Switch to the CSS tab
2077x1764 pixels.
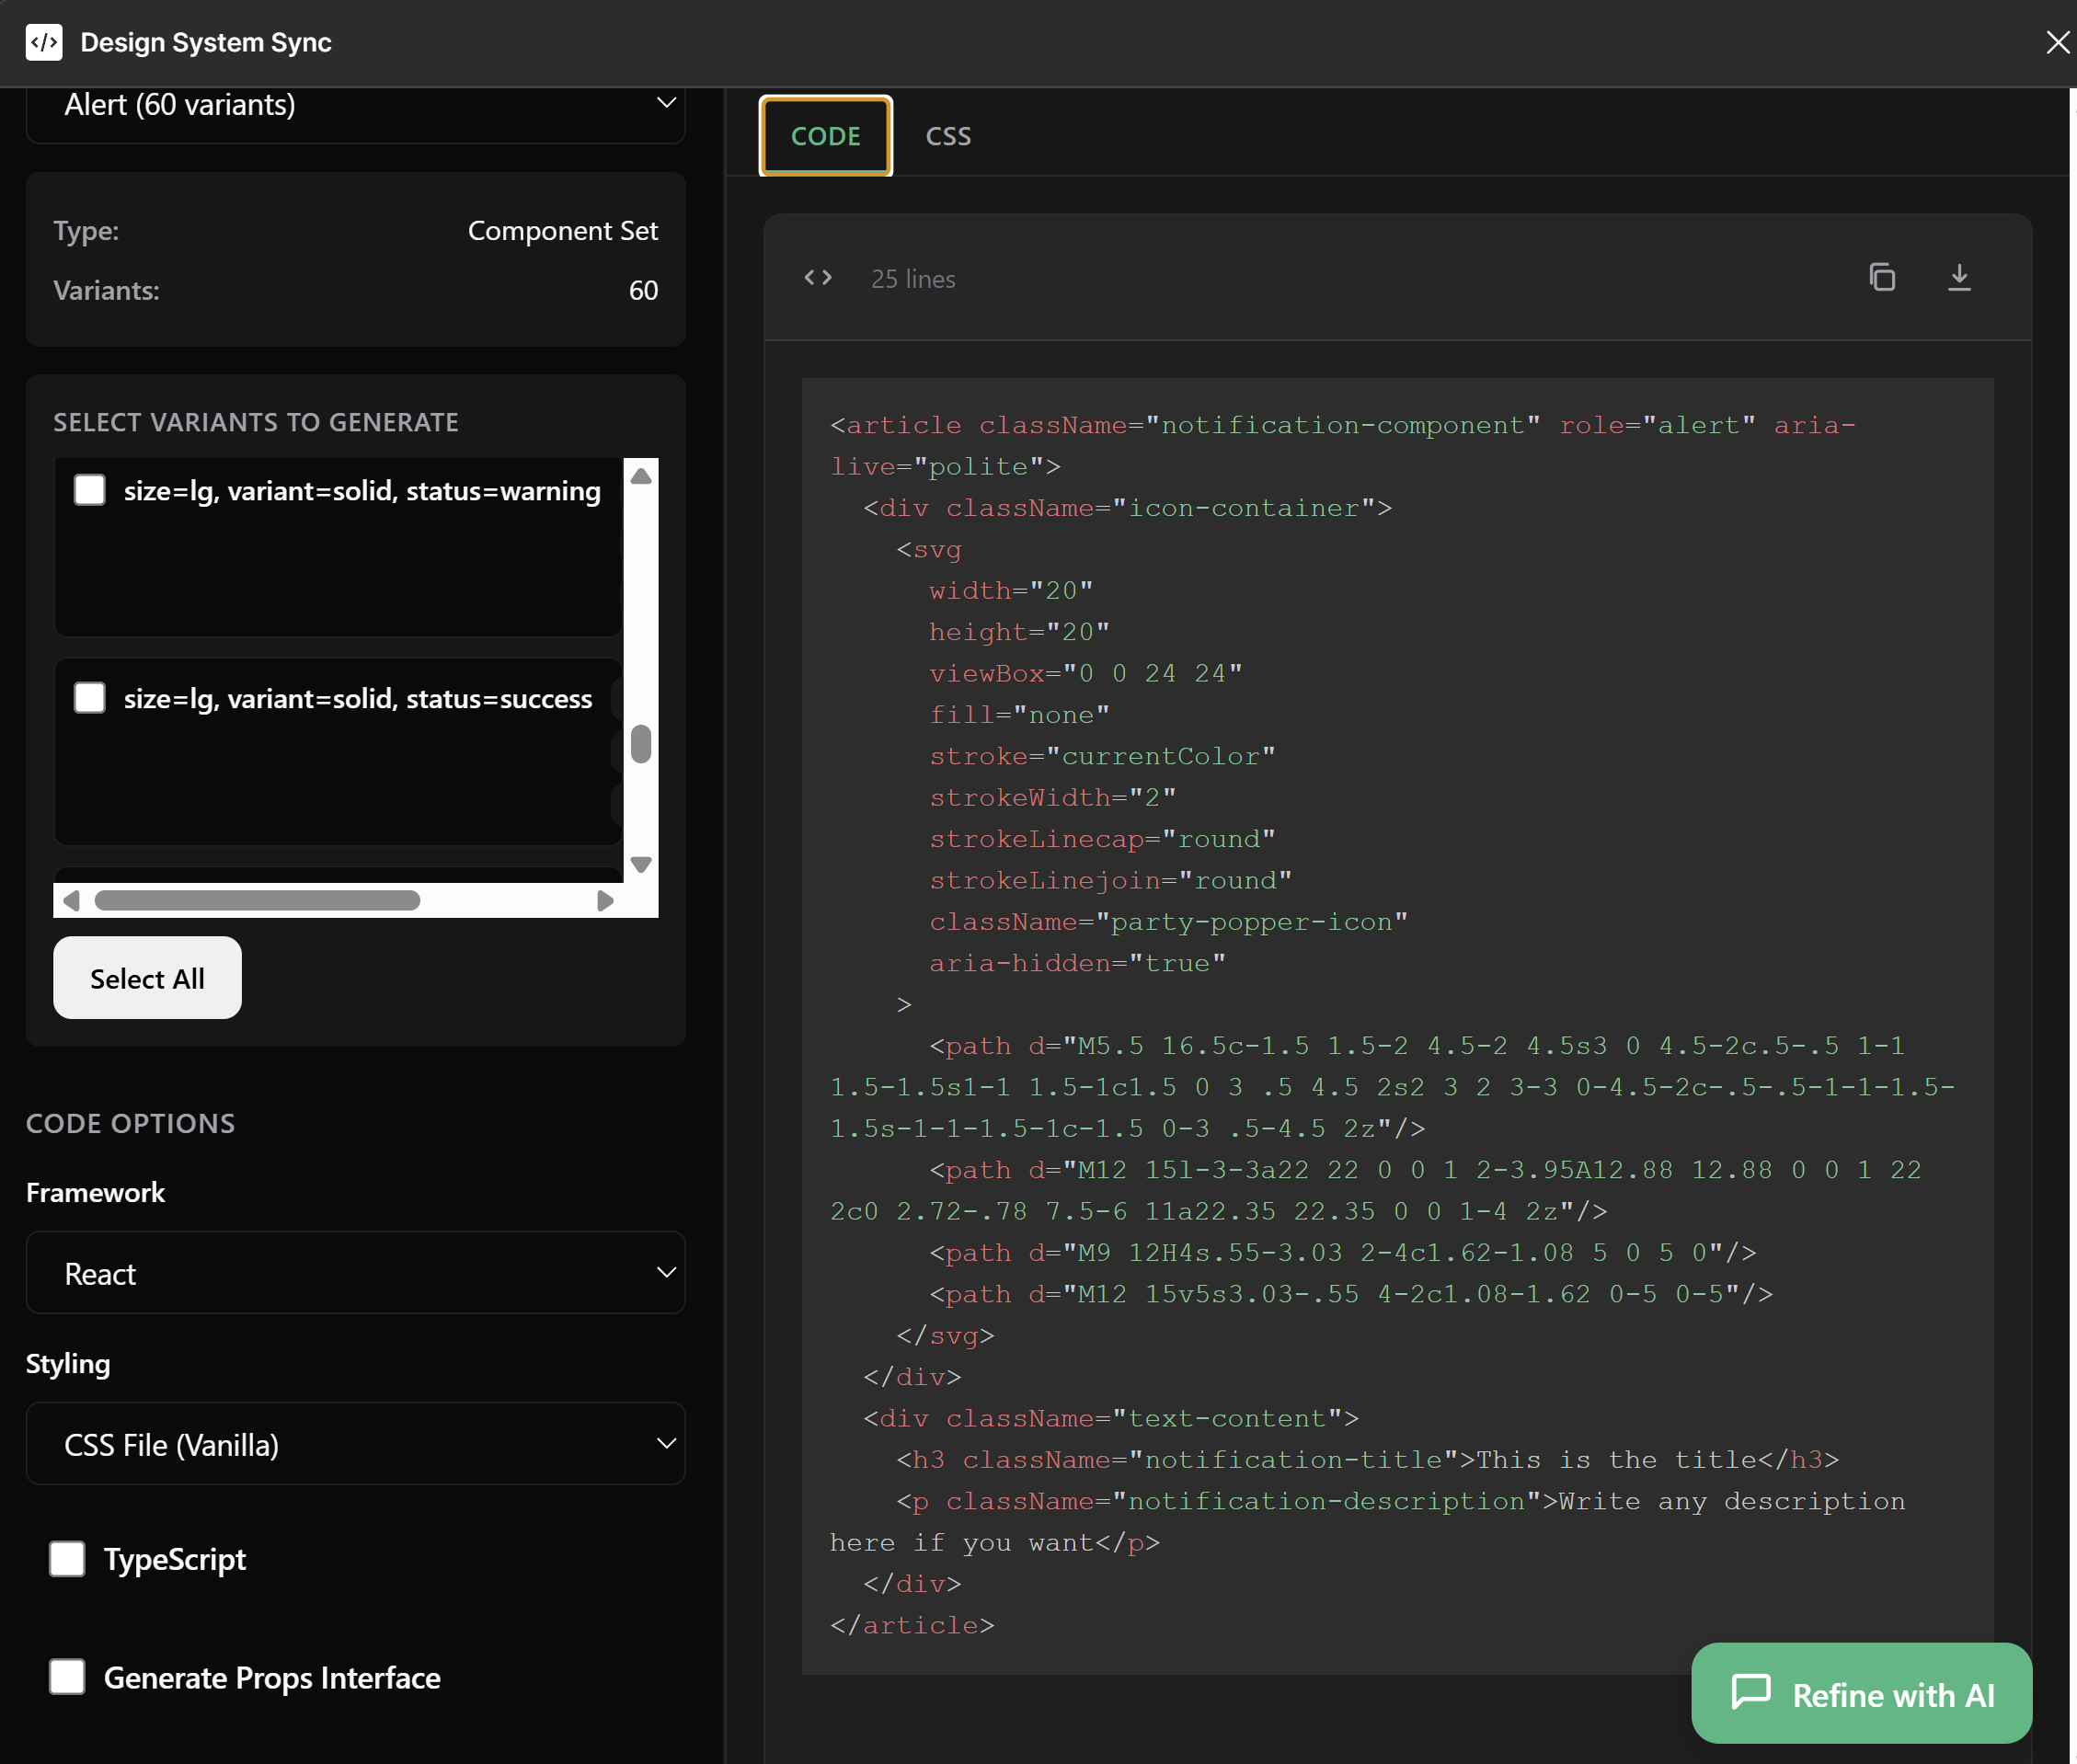(946, 136)
